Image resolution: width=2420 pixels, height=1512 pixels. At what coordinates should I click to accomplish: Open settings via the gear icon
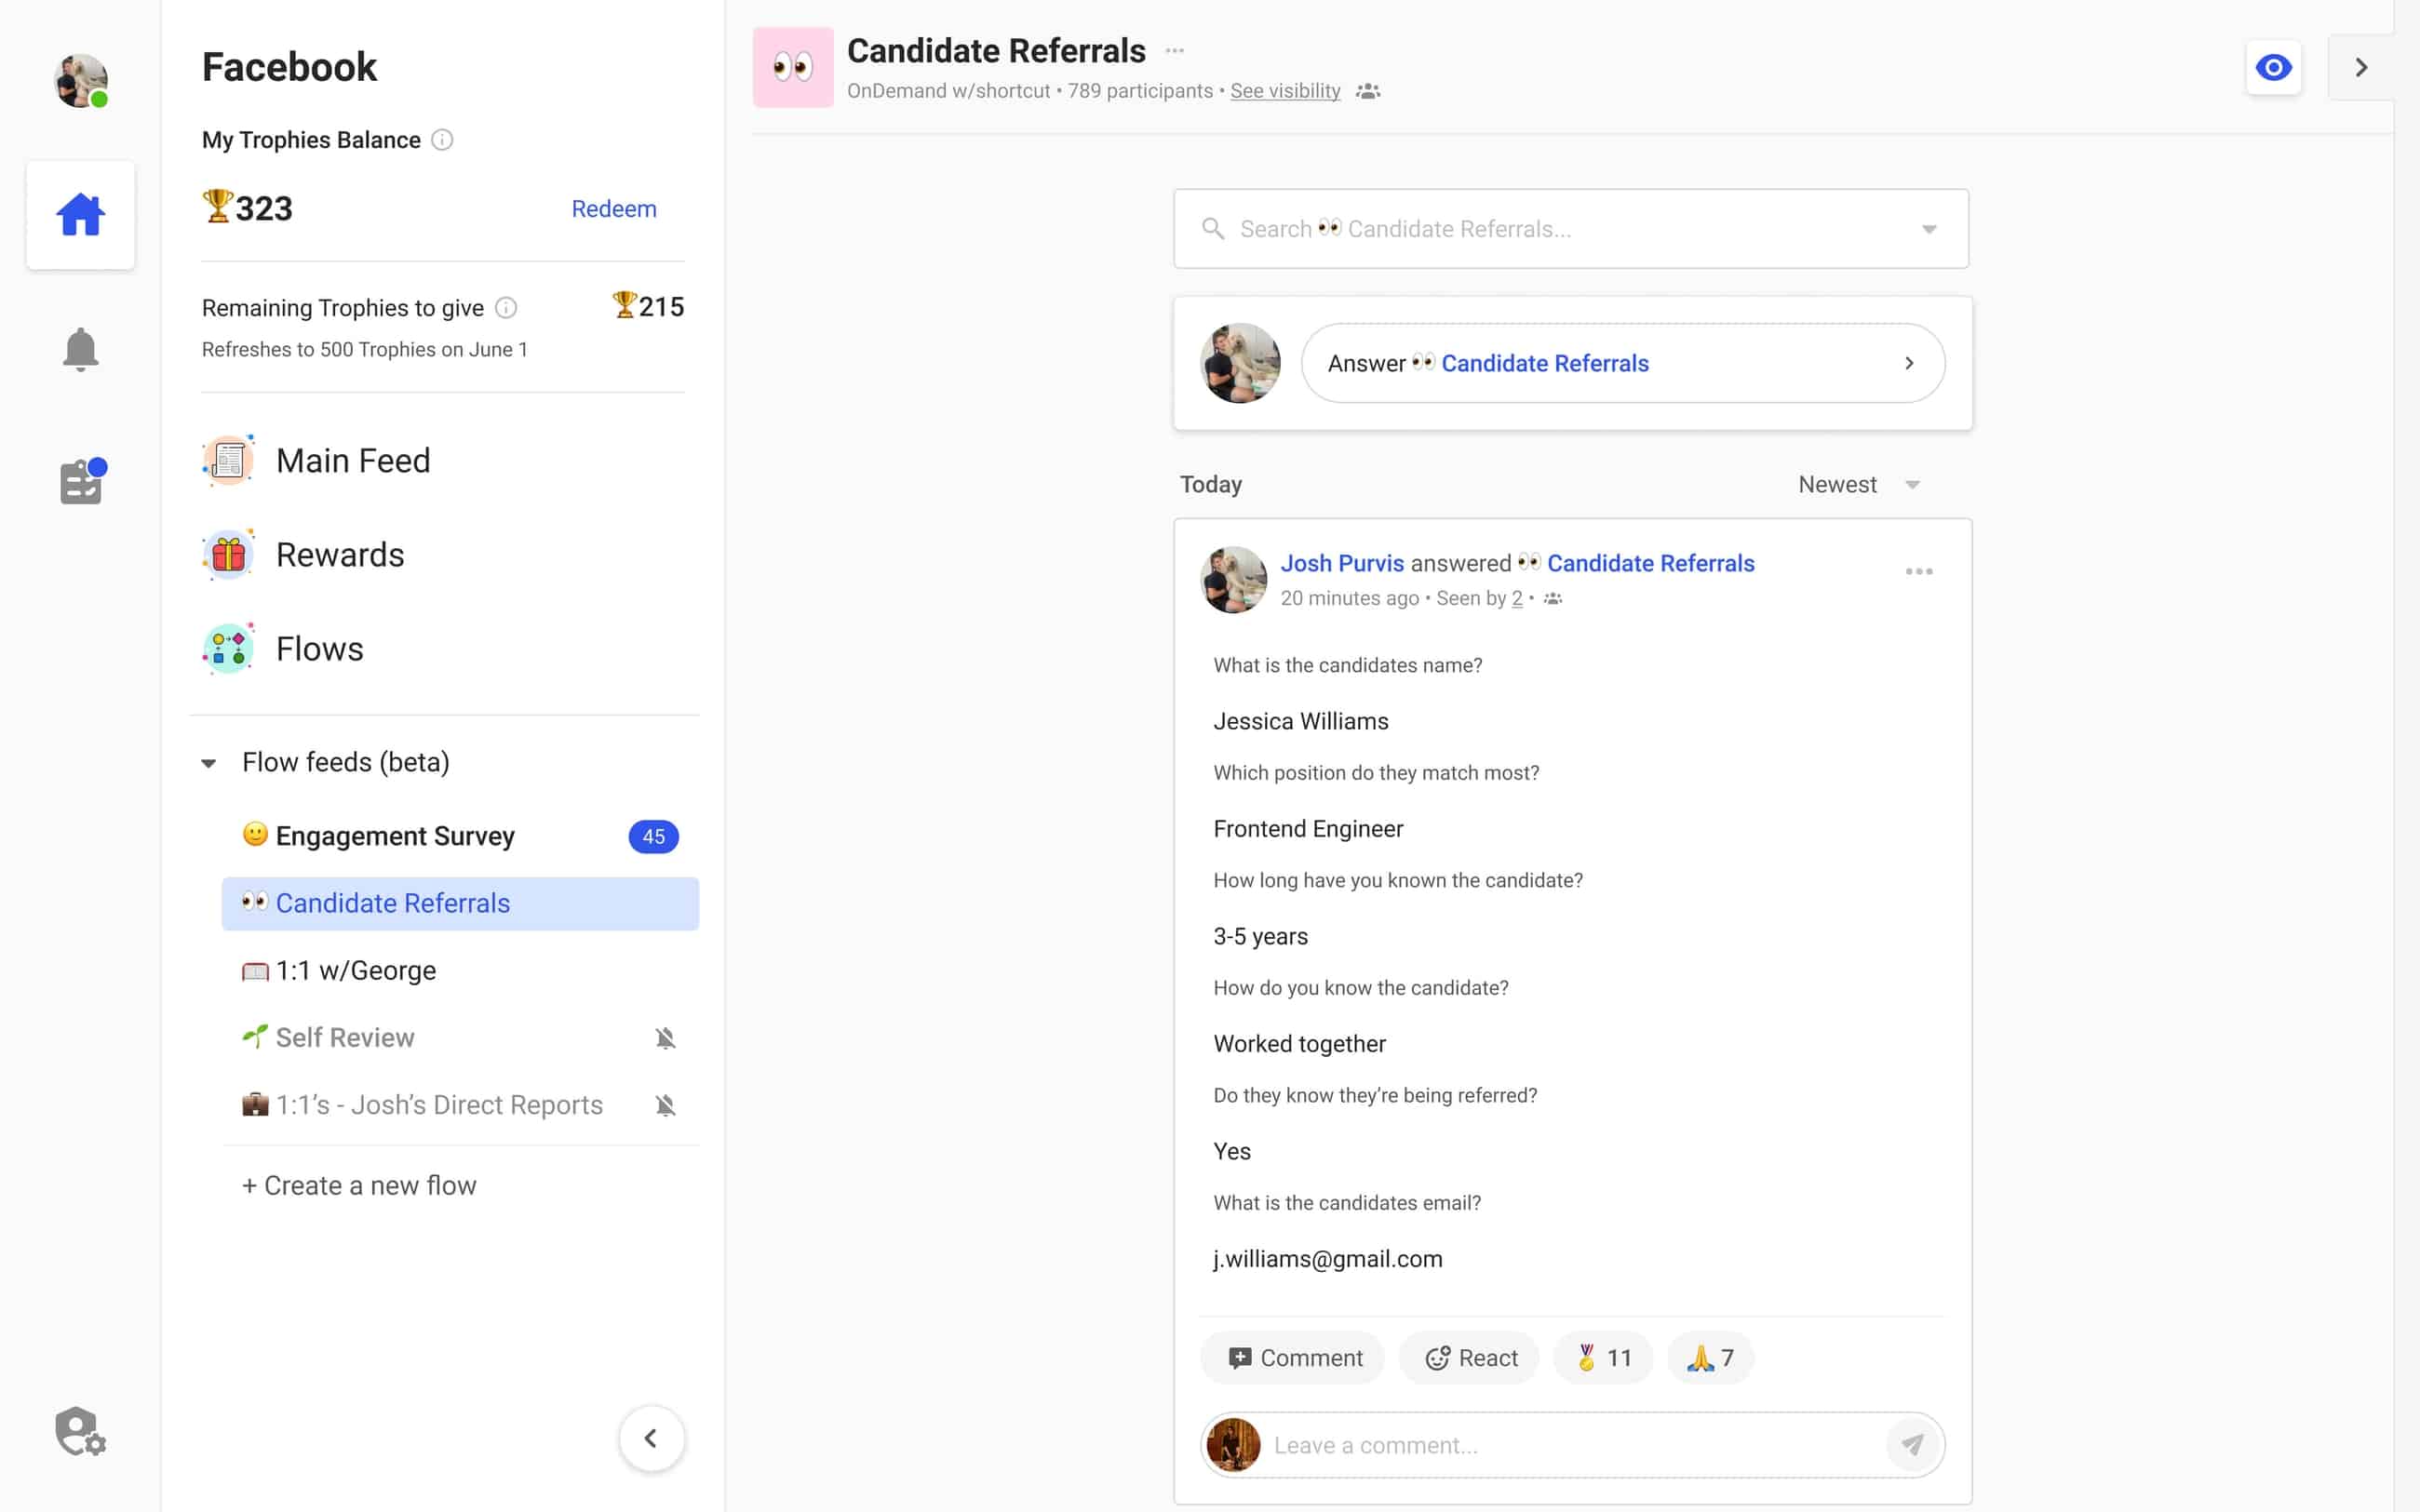78,1432
